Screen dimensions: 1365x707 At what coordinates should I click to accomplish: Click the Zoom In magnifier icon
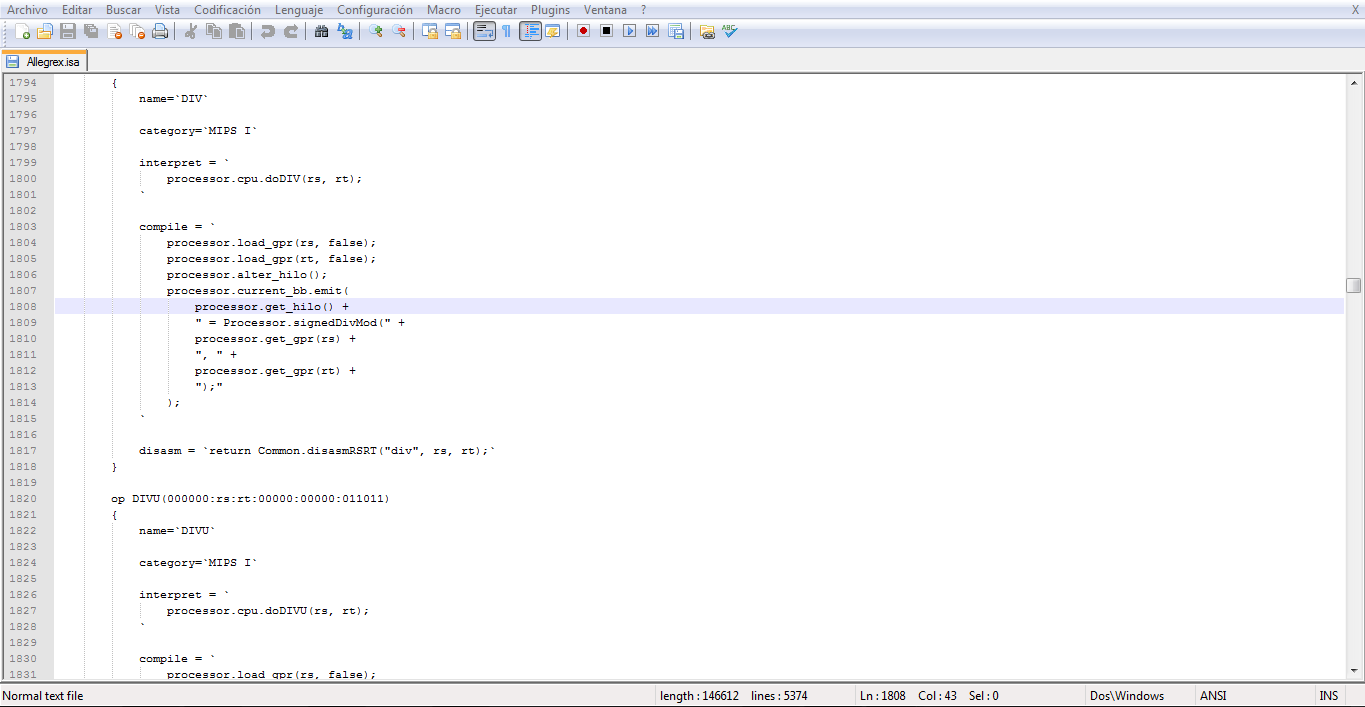coord(376,31)
